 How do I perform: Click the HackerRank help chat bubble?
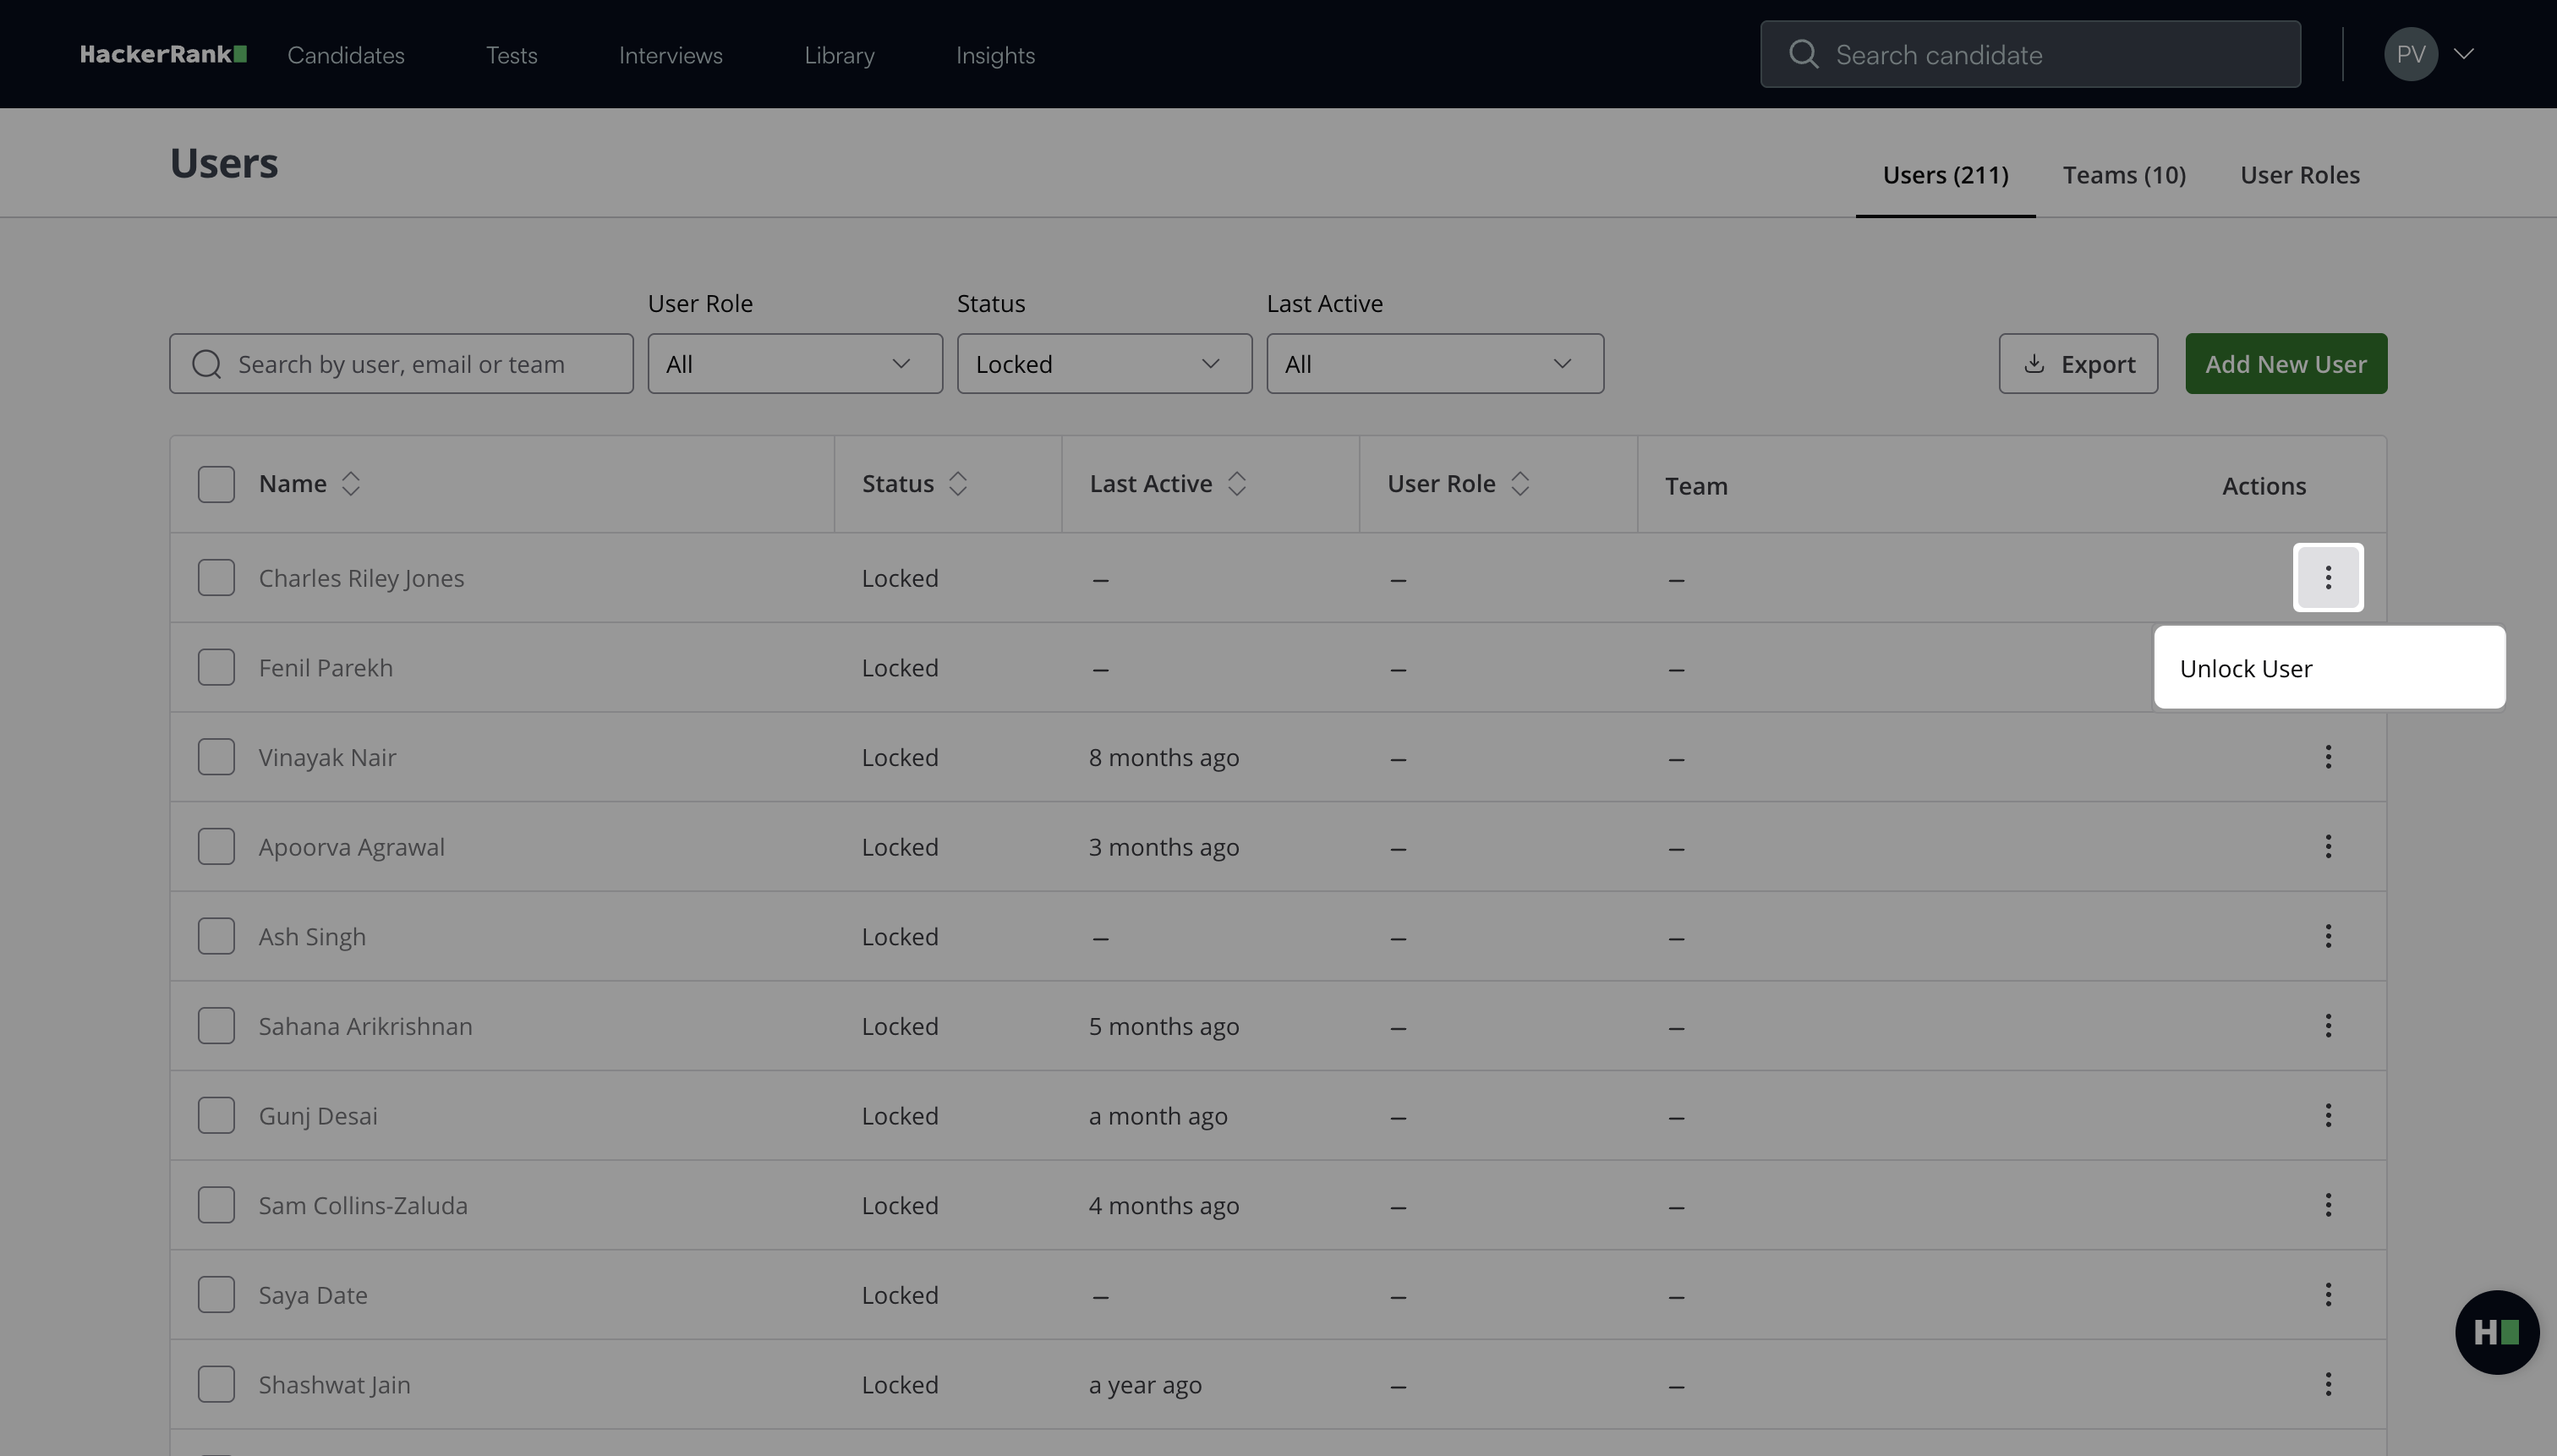(x=2496, y=1332)
